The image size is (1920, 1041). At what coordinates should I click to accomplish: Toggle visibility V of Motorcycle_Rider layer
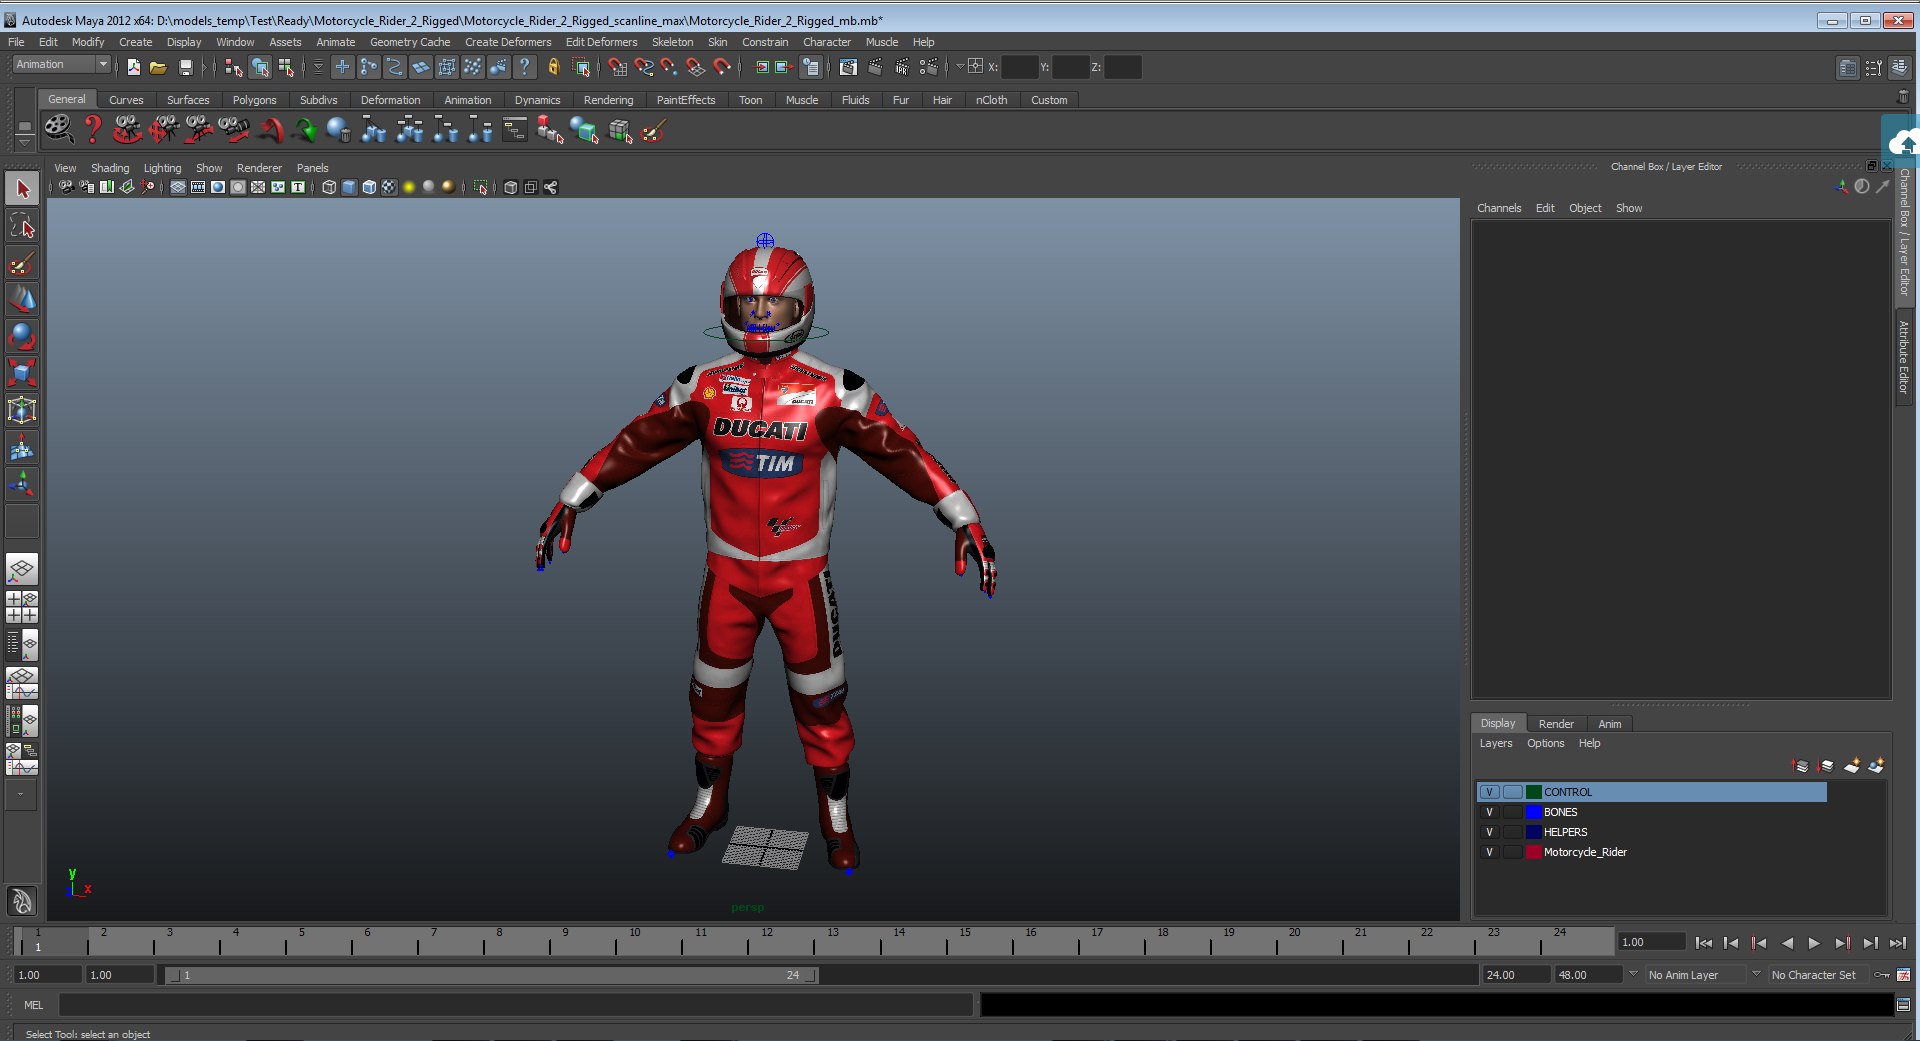click(x=1489, y=852)
